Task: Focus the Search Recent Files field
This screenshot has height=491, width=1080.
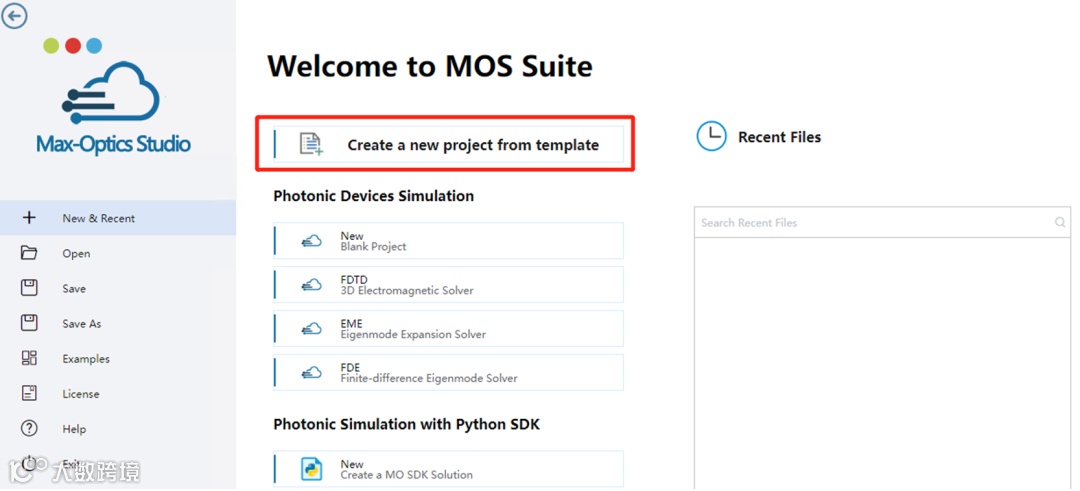Action: [x=882, y=222]
